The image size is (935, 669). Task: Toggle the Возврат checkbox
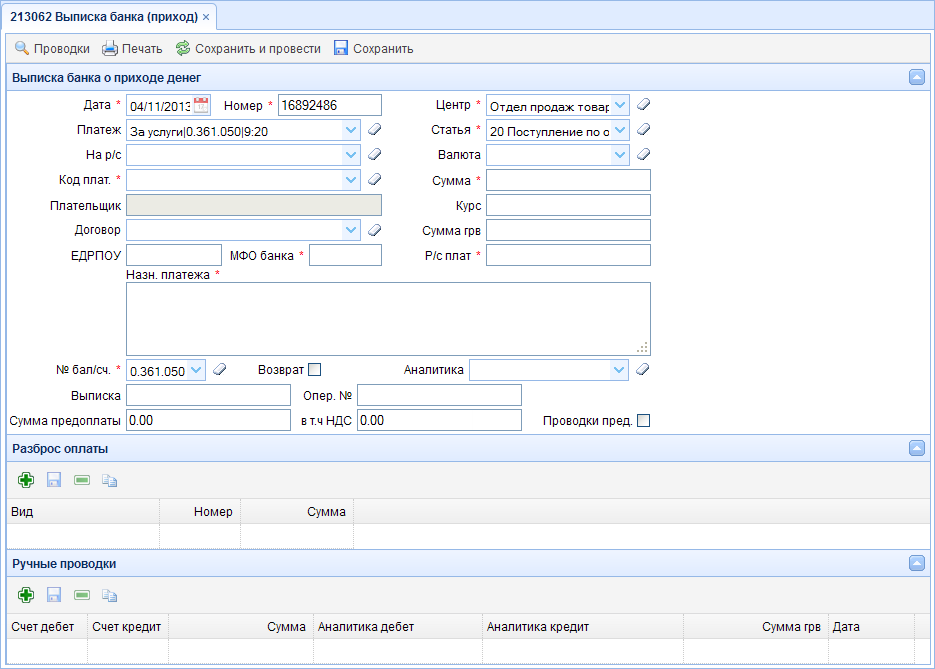[x=315, y=370]
